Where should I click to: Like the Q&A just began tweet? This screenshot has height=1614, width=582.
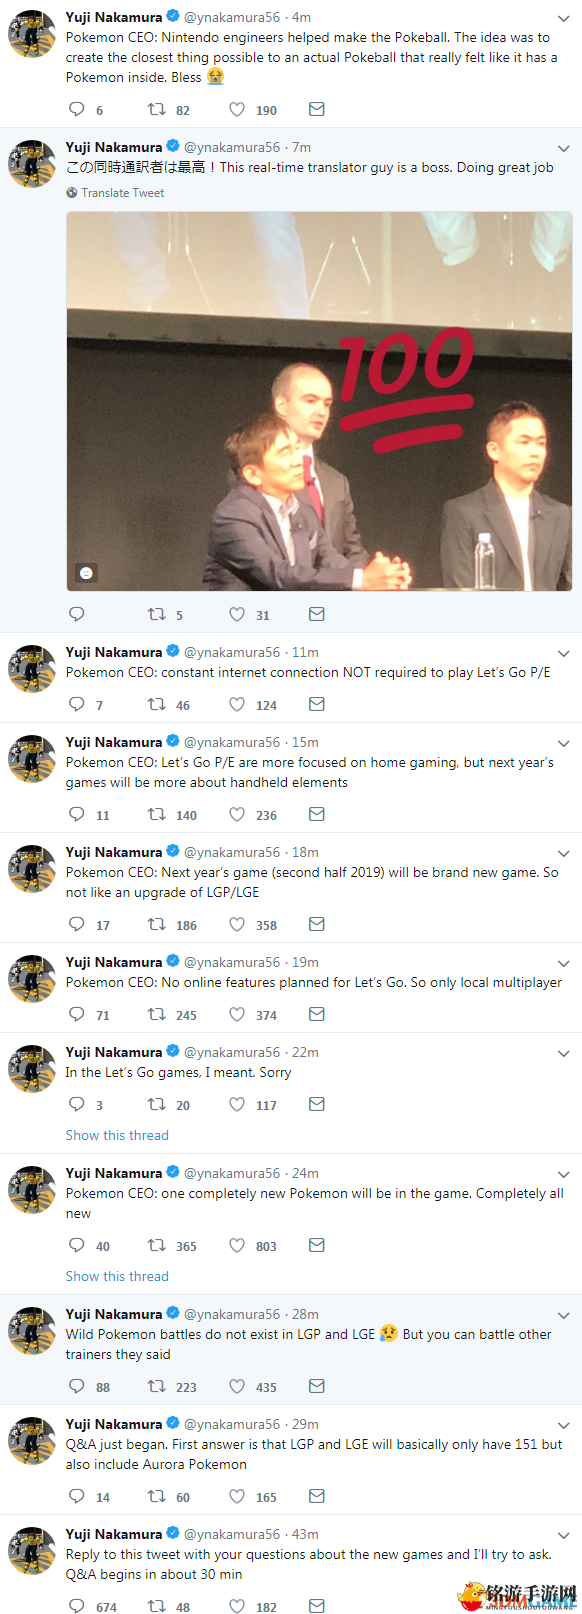237,1496
